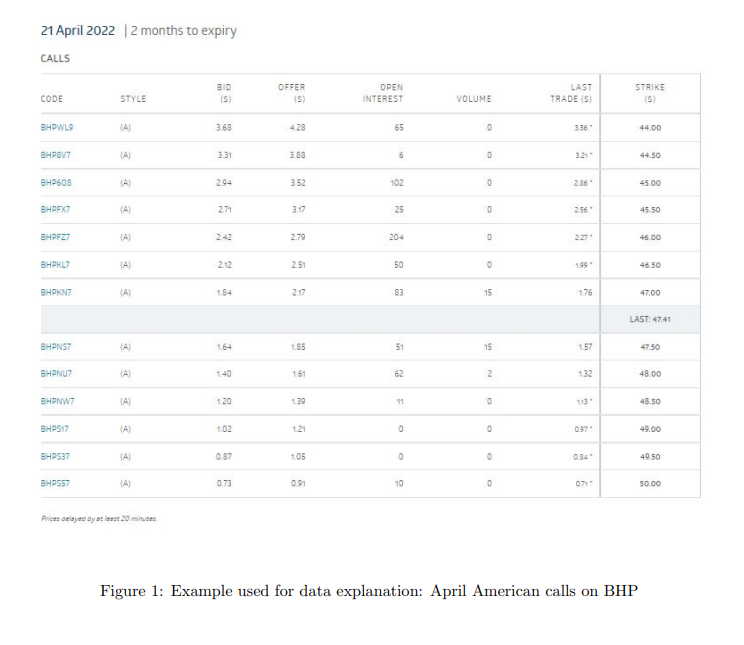Open the BHPFX7 option code link
The height and width of the screenshot is (645, 744).
pyautogui.click(x=56, y=209)
